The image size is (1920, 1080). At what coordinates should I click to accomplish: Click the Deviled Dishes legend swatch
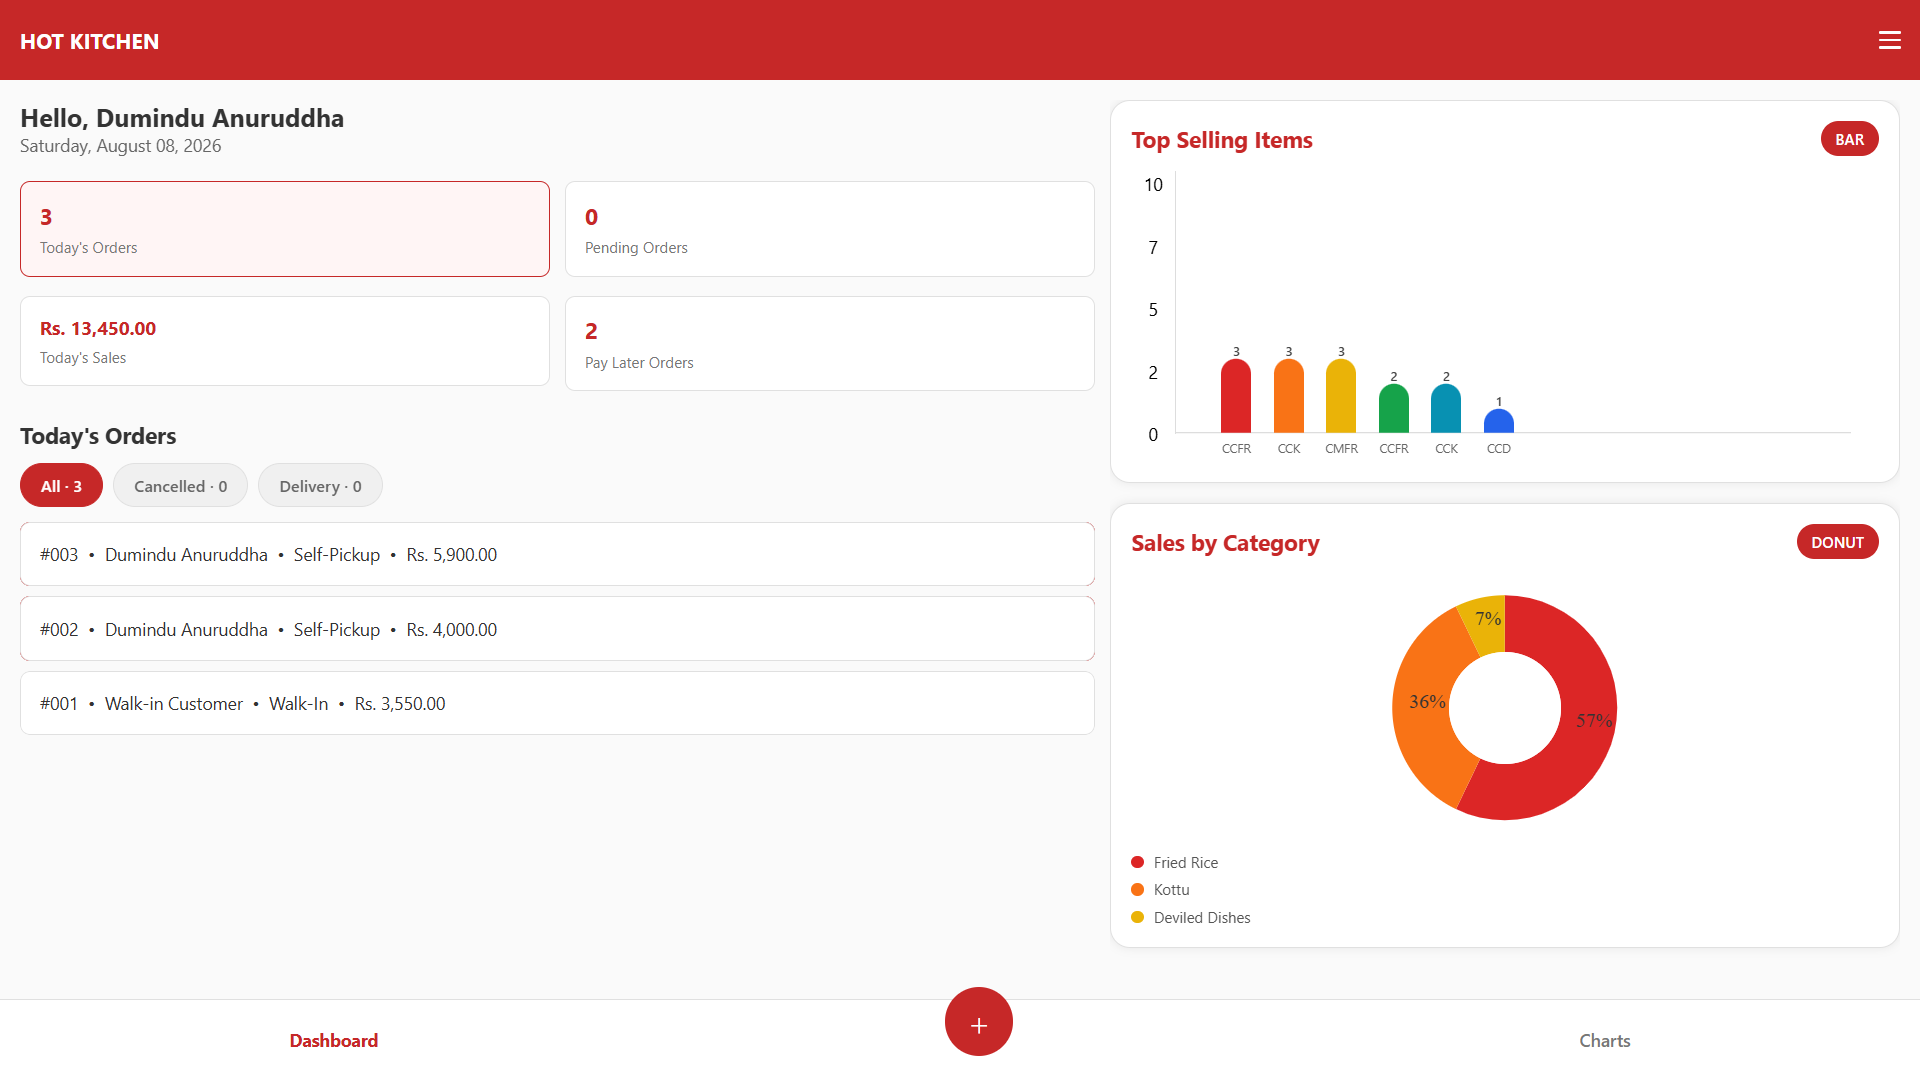pos(1137,917)
